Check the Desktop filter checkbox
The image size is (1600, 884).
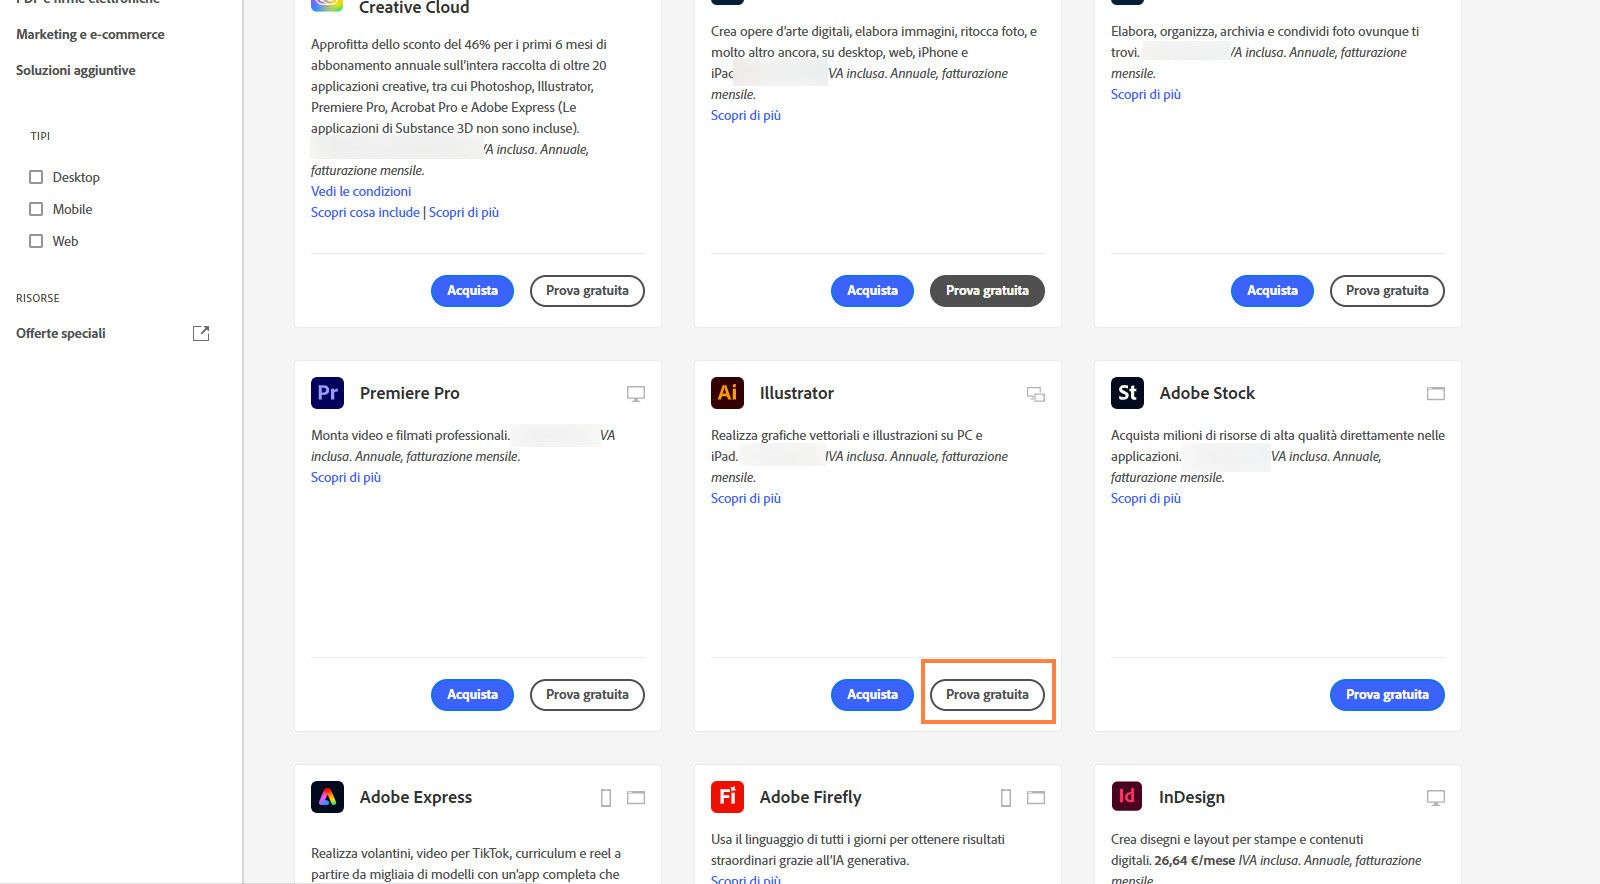point(36,177)
